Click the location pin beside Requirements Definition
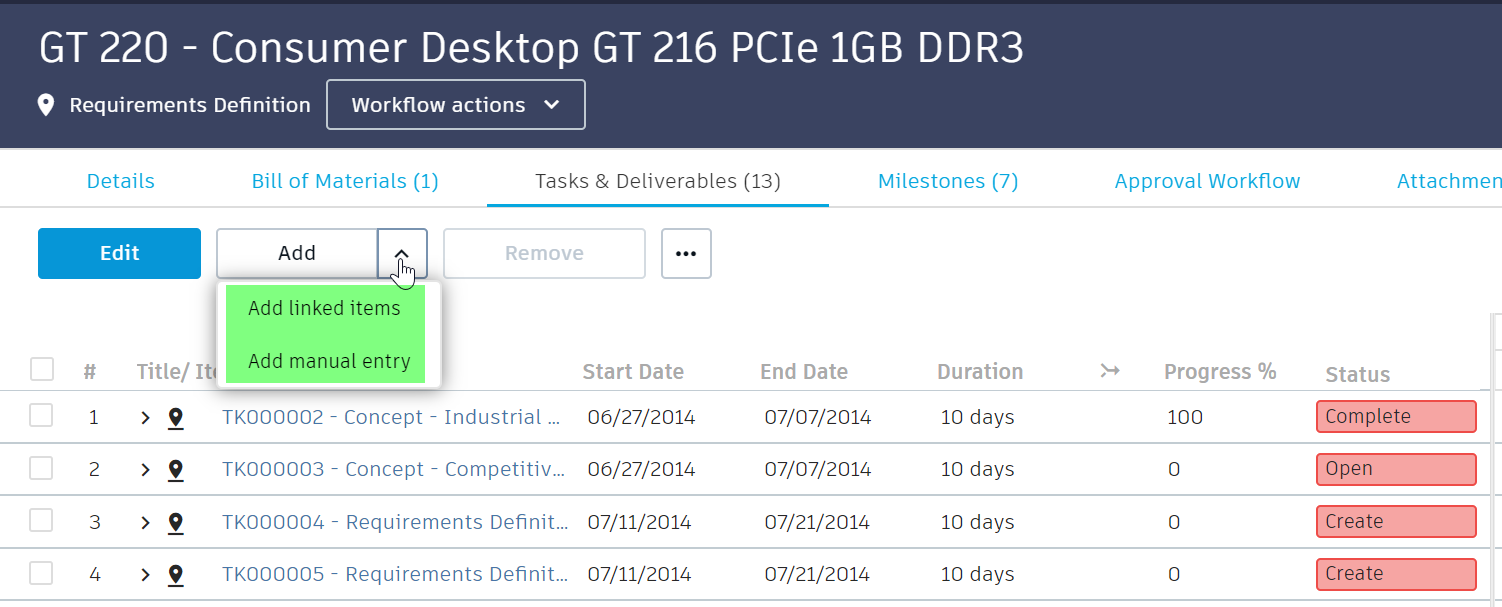The height and width of the screenshot is (607, 1502). click(46, 104)
